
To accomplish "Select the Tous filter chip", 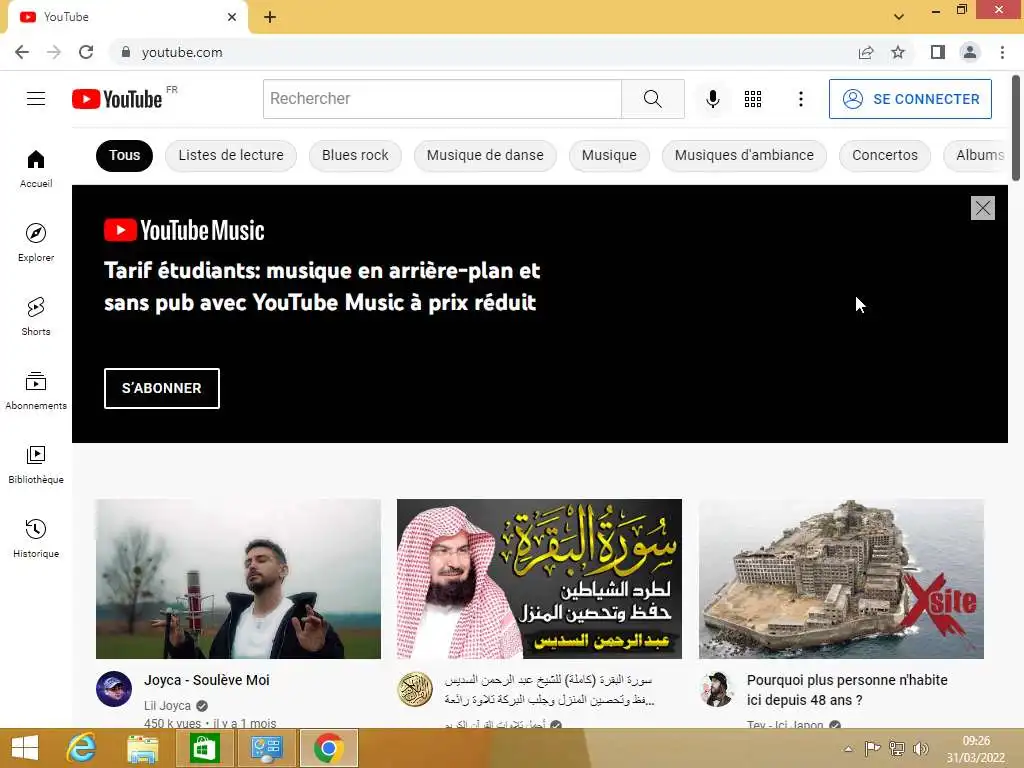I will tap(124, 155).
